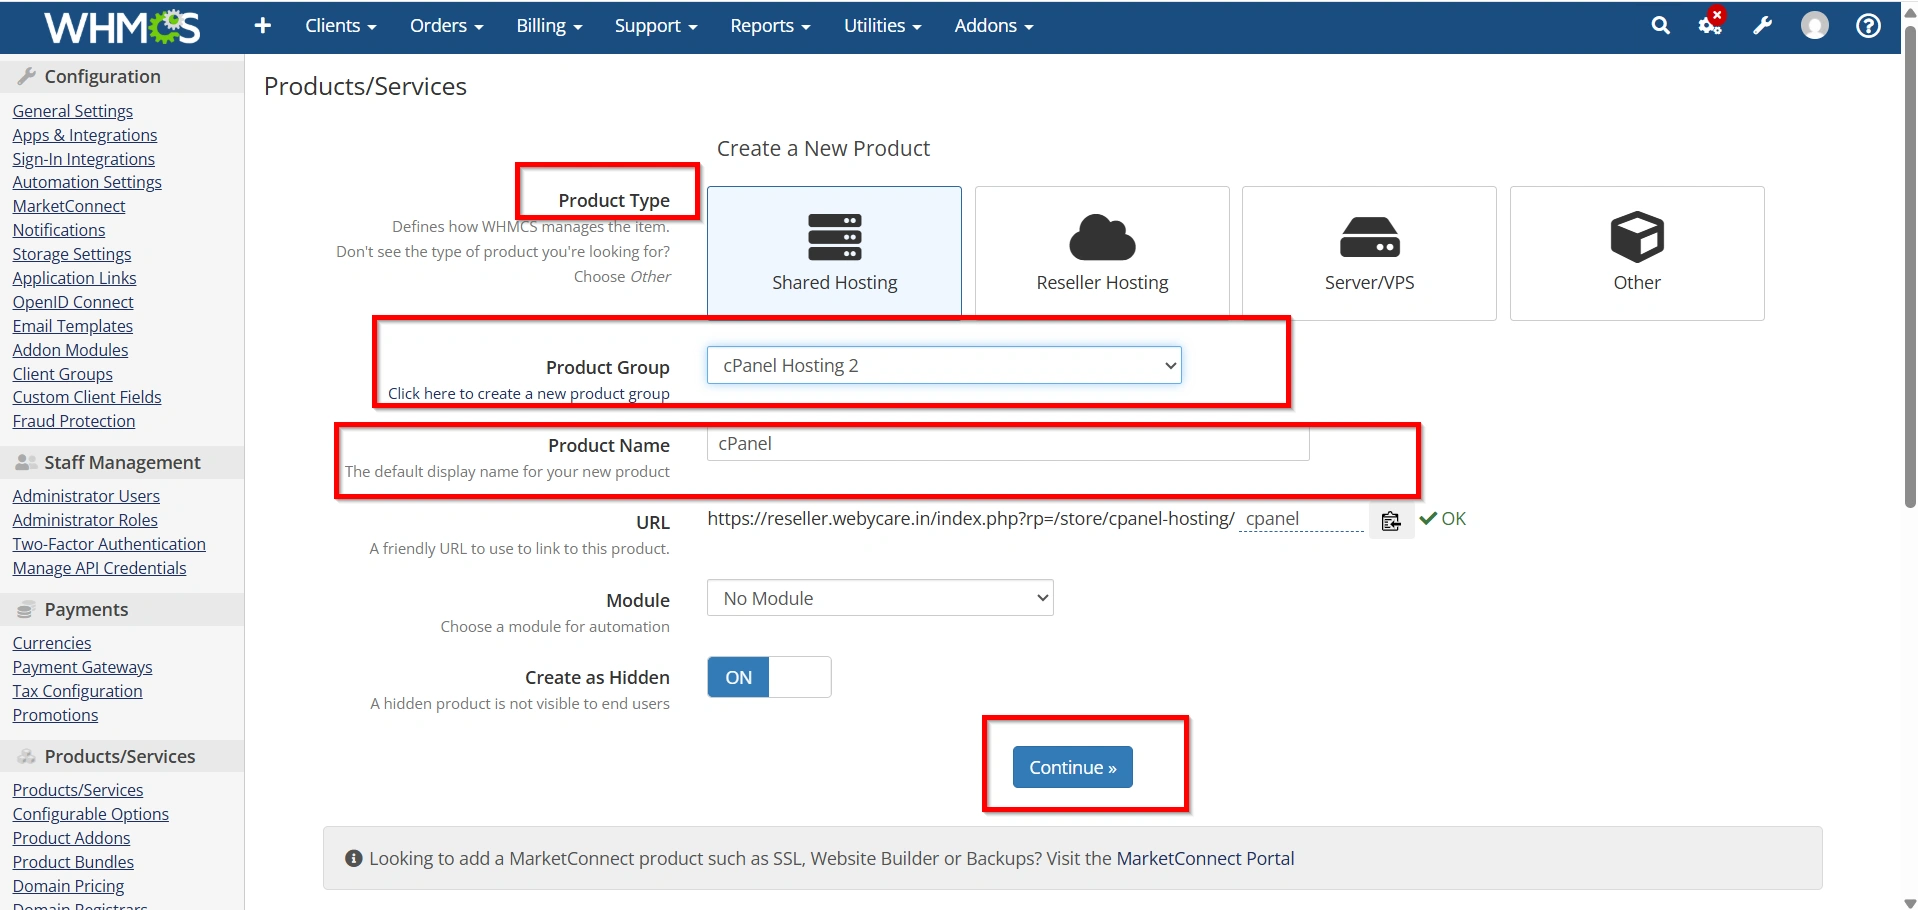Open the search magnifier icon
This screenshot has height=910, width=1918.
point(1660,26)
